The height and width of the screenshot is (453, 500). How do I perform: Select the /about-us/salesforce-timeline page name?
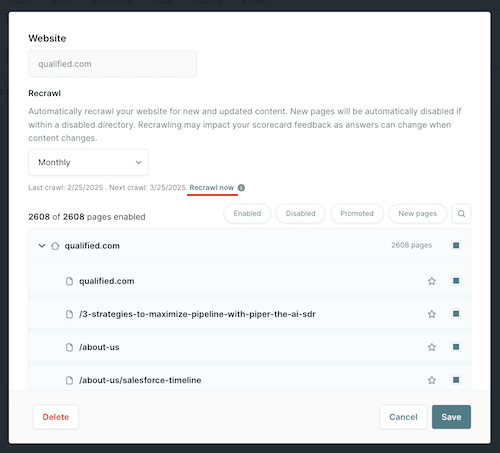coord(140,380)
